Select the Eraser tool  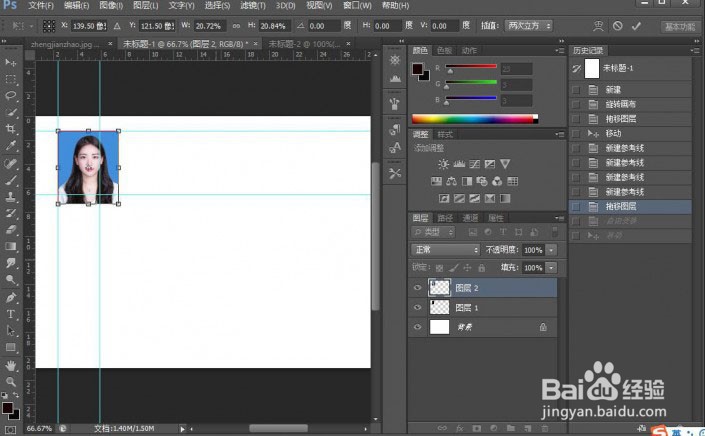(10, 230)
